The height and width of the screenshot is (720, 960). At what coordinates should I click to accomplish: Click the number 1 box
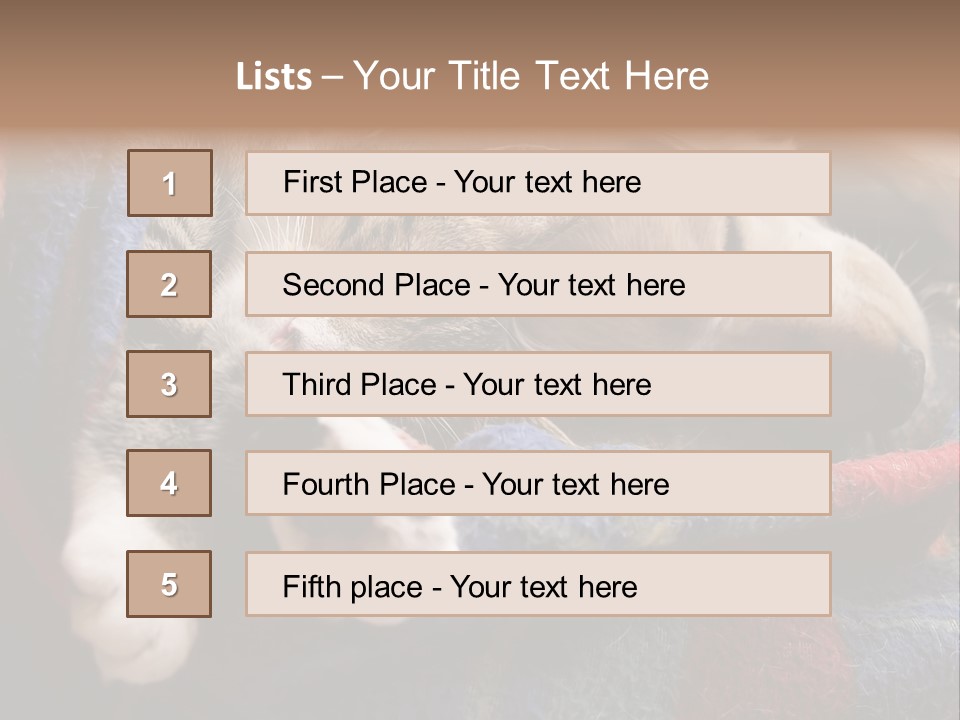[170, 183]
